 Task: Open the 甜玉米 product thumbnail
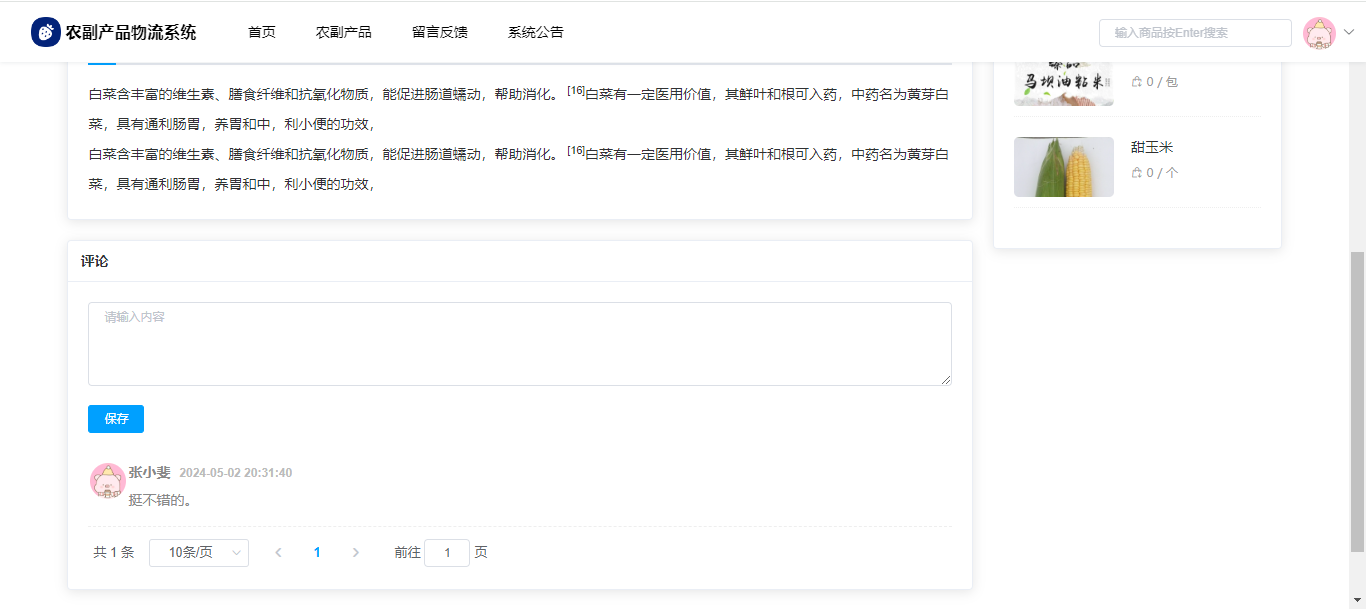coord(1064,167)
